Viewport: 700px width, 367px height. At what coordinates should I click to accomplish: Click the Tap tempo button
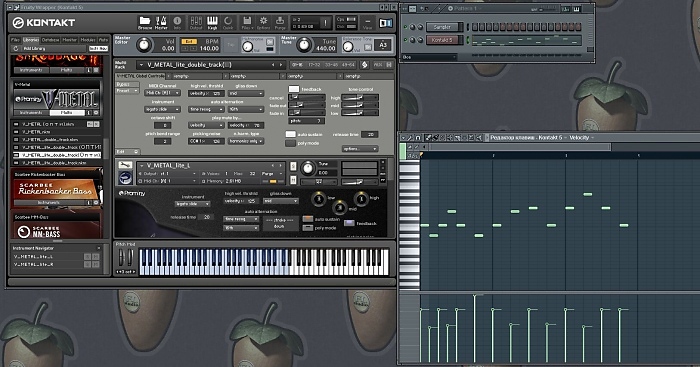coord(231,45)
